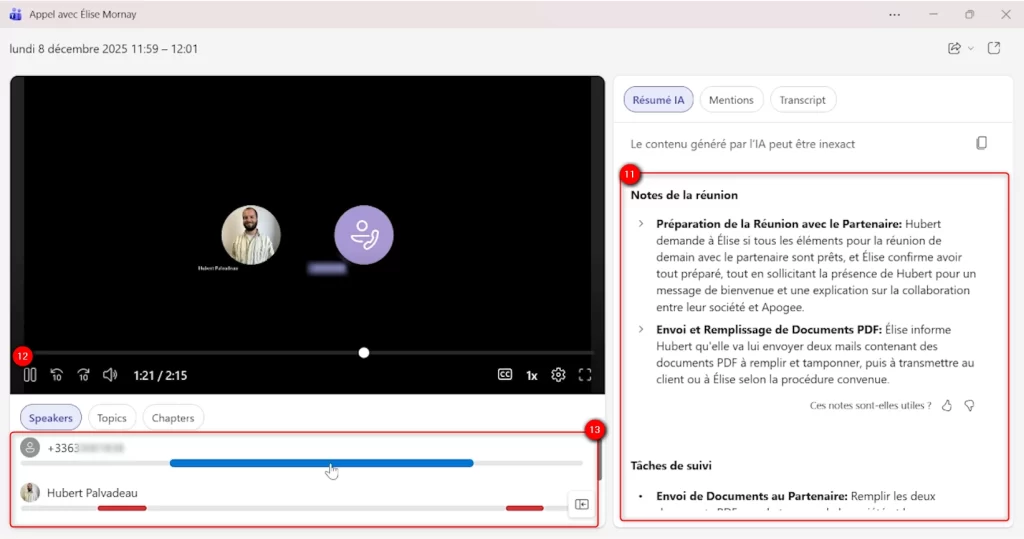Skip forward 10 seconds in recording

pyautogui.click(x=84, y=375)
